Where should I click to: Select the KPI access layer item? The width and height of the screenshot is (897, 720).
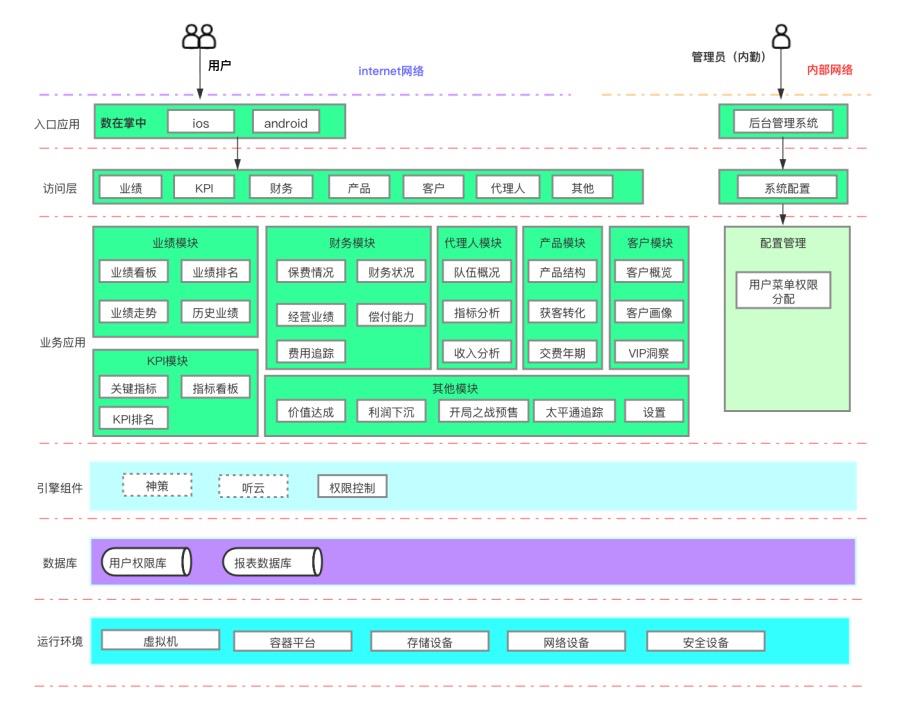(x=204, y=187)
